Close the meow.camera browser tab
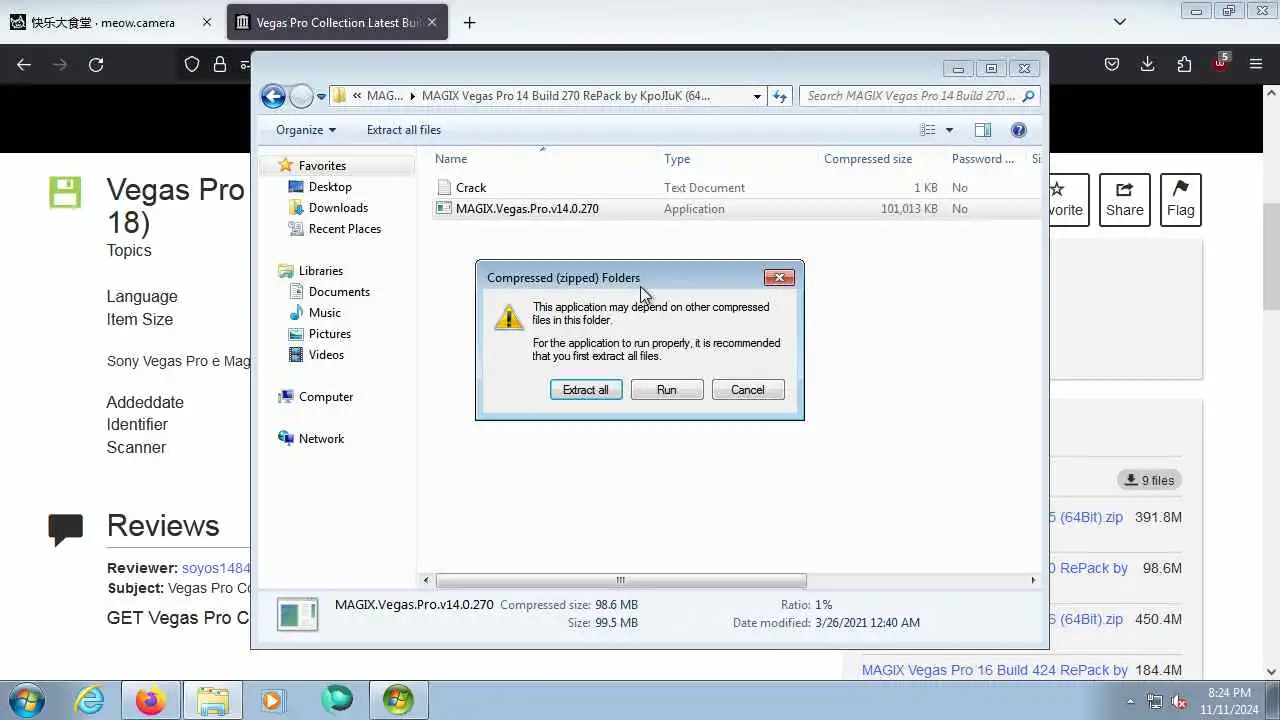Viewport: 1280px width, 720px height. point(206,22)
